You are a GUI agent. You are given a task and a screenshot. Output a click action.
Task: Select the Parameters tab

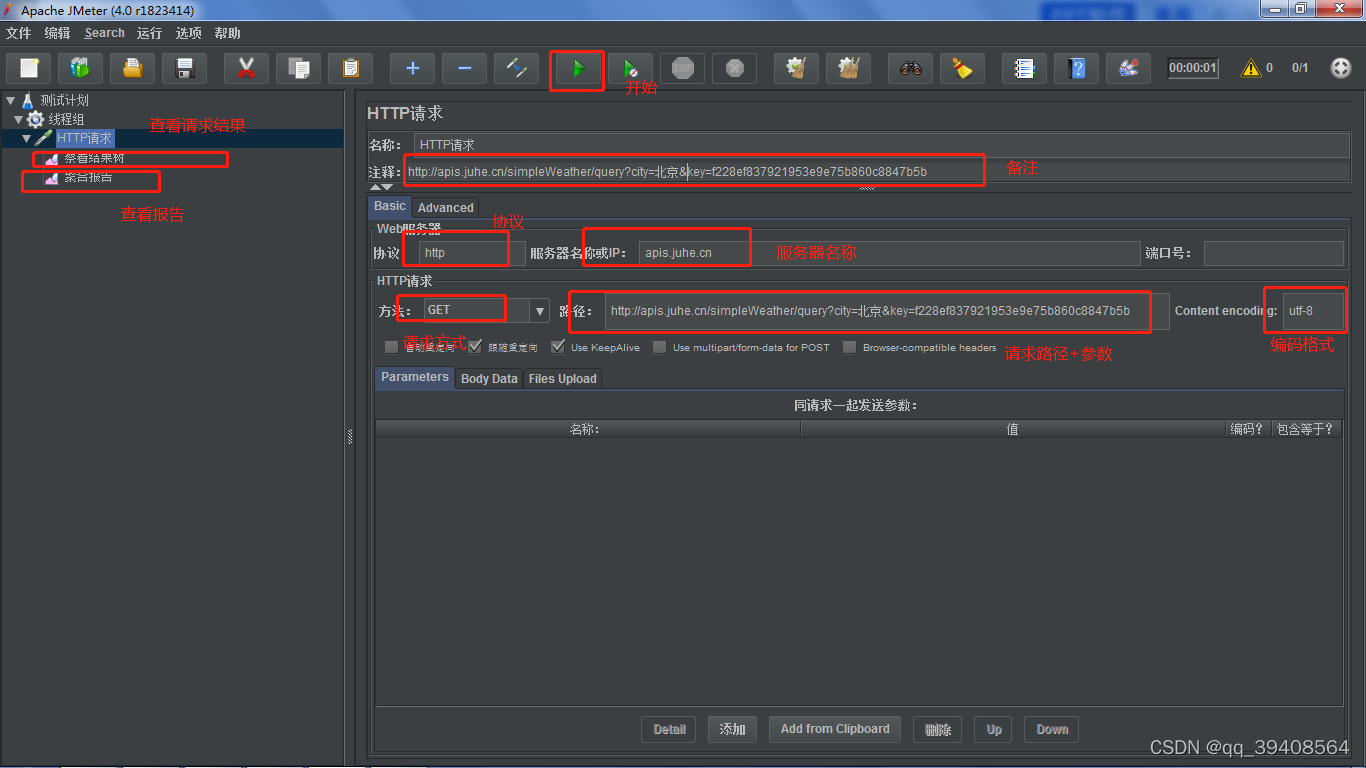pos(414,378)
